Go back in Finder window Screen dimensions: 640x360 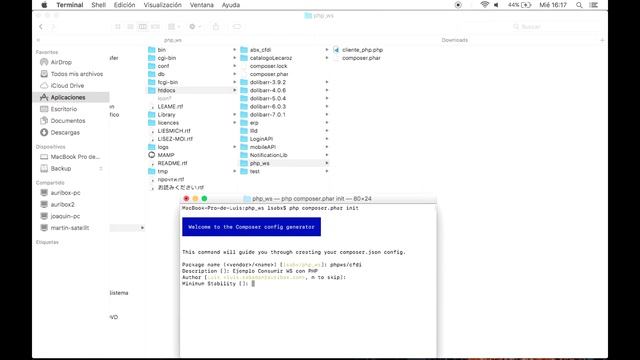41,27
